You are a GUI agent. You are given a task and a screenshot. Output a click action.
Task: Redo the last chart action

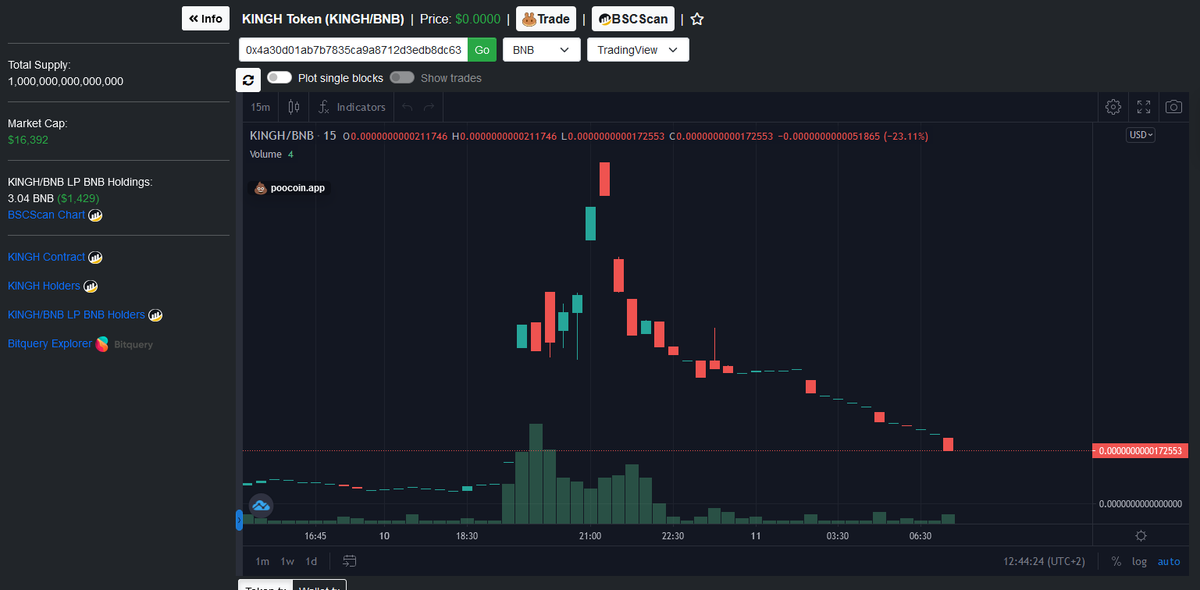click(429, 107)
